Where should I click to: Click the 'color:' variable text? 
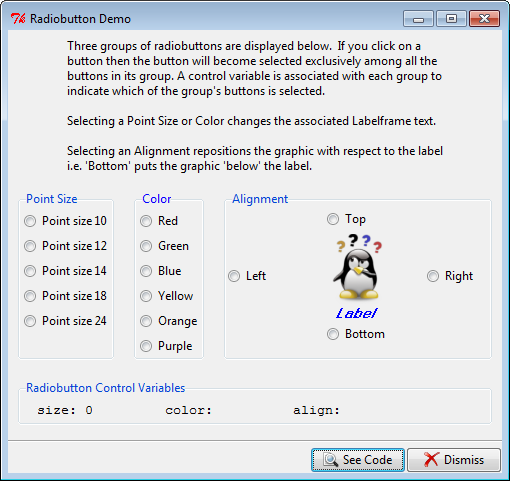coord(189,410)
